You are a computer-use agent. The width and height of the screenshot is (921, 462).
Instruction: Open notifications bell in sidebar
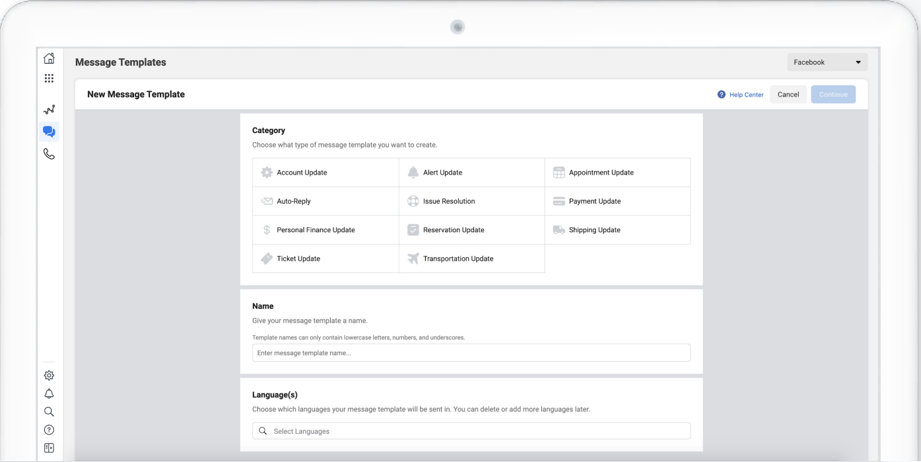coord(49,393)
